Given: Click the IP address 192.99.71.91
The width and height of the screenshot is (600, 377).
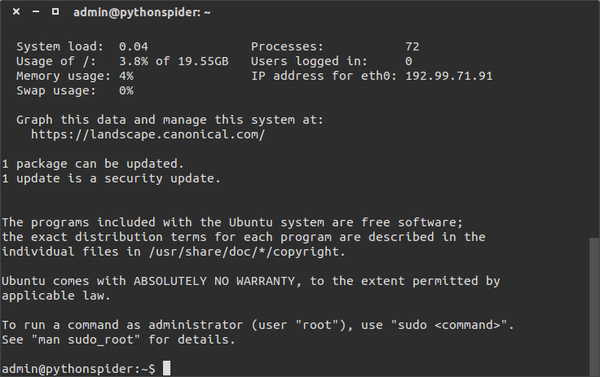Looking at the screenshot, I should click(449, 76).
